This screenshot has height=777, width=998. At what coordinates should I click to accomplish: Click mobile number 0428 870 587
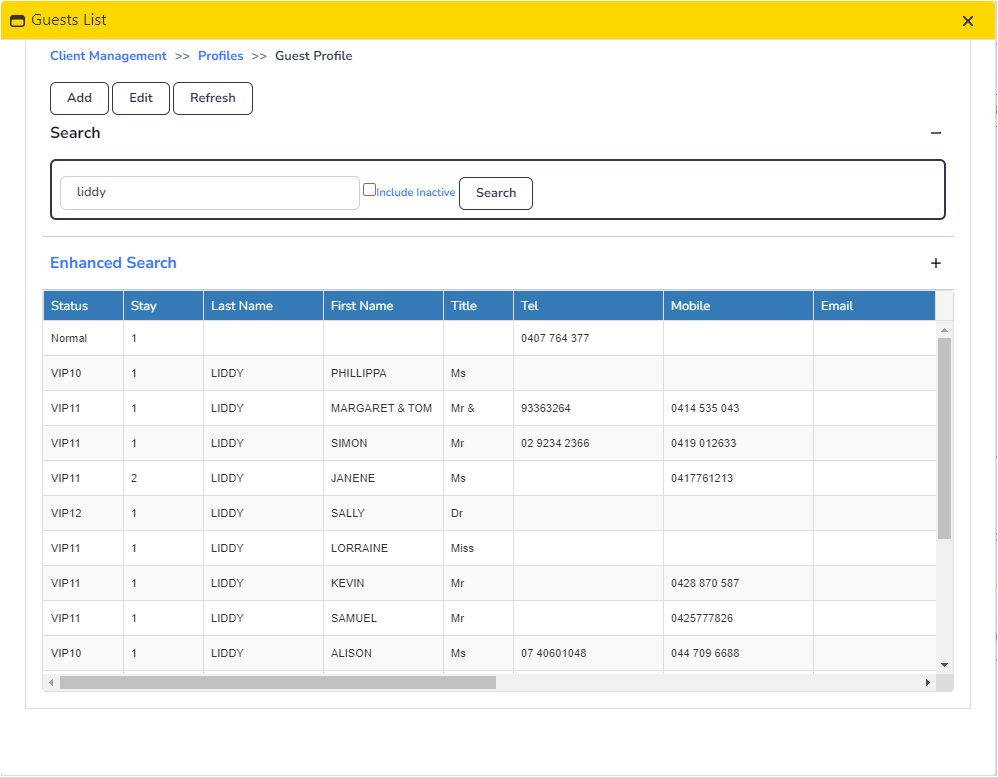[x=705, y=583]
